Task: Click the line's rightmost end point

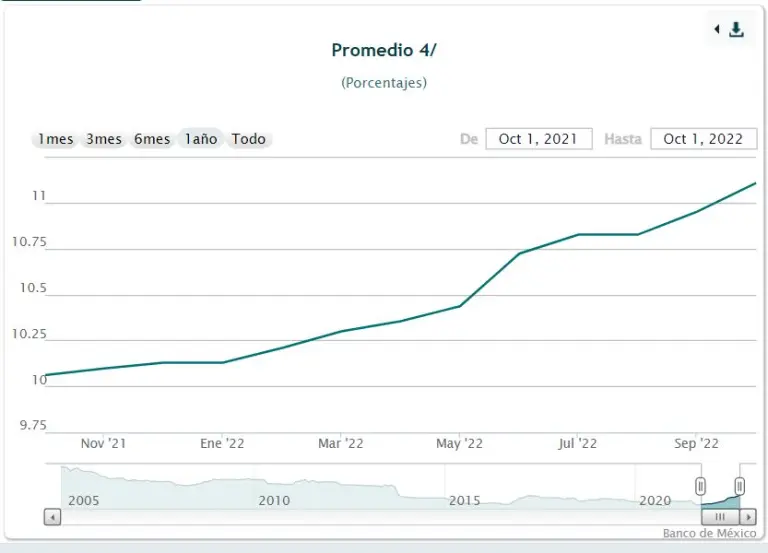Action: coord(754,183)
